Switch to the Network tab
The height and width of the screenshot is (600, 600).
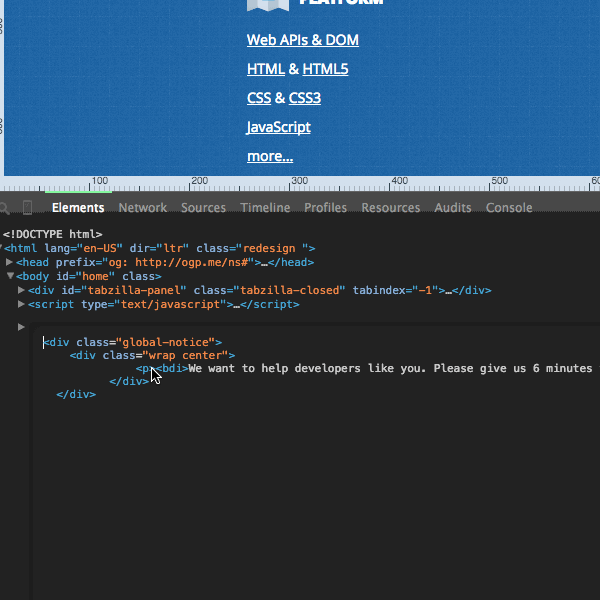pos(142,207)
